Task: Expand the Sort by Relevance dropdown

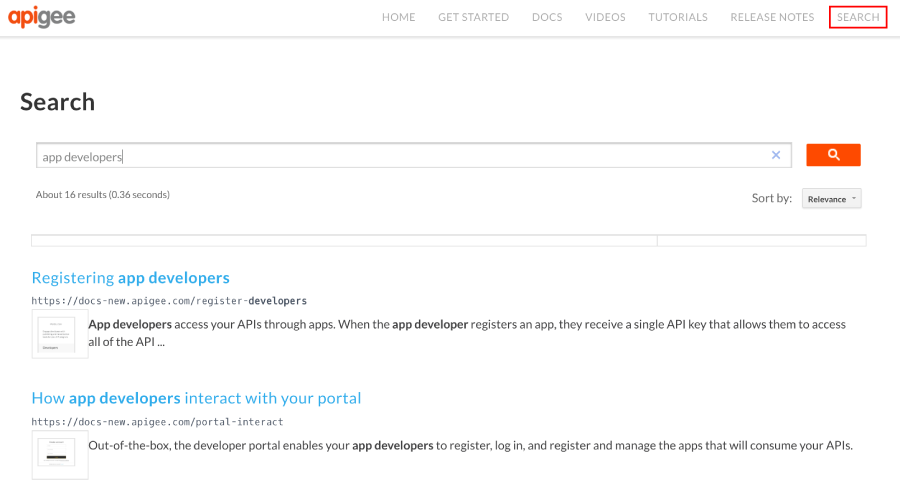Action: (832, 199)
